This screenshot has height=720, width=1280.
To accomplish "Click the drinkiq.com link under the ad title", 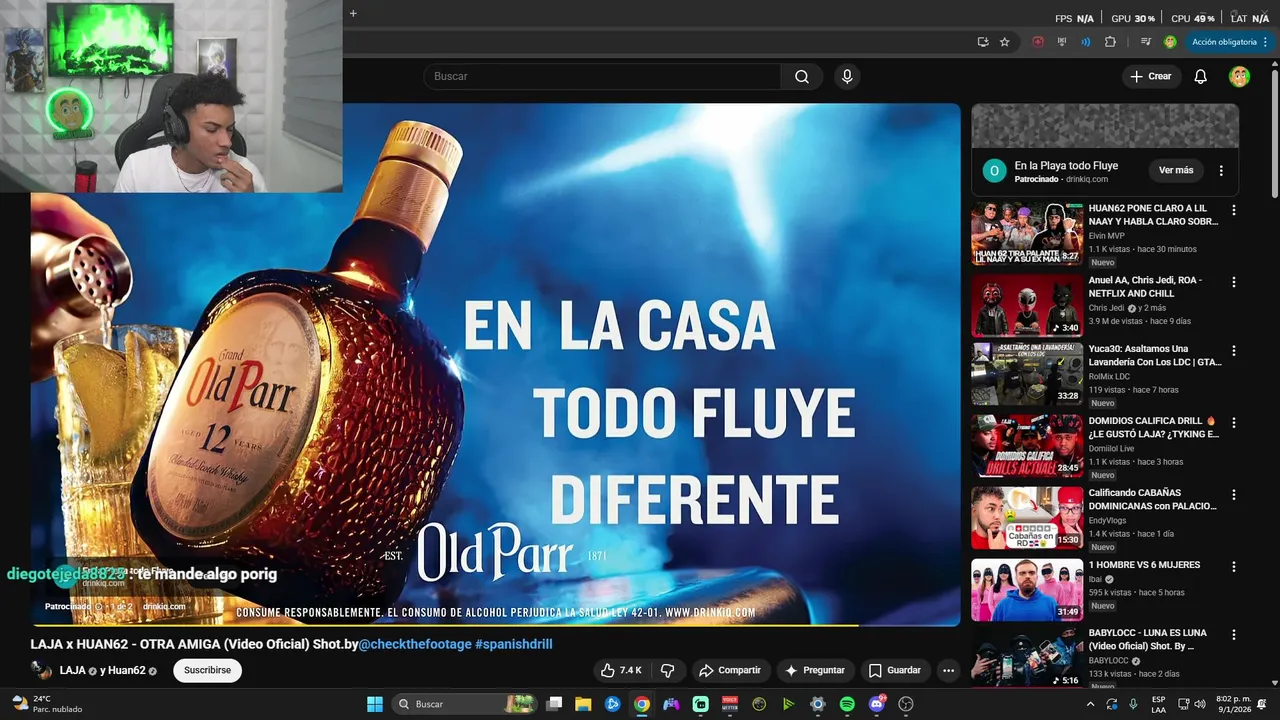I will click(1086, 179).
